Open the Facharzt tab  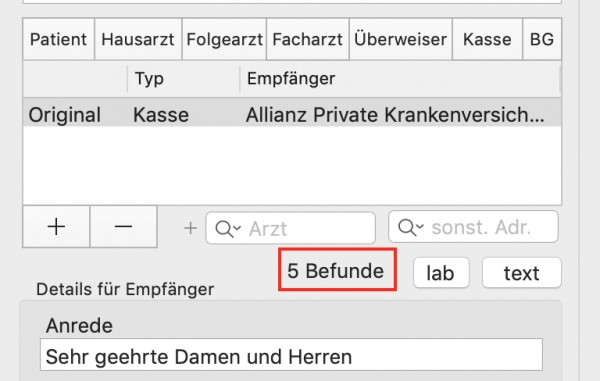click(308, 39)
